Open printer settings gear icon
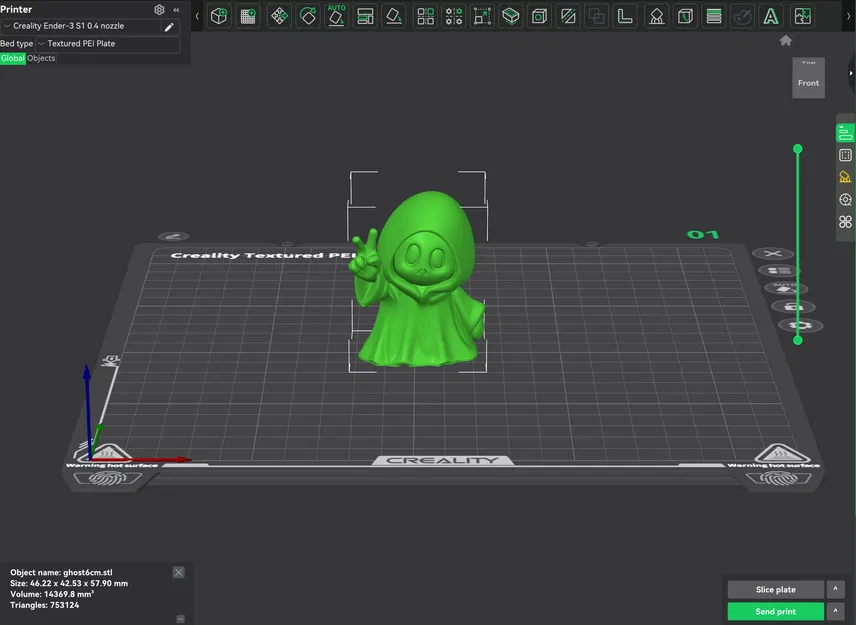 click(159, 9)
